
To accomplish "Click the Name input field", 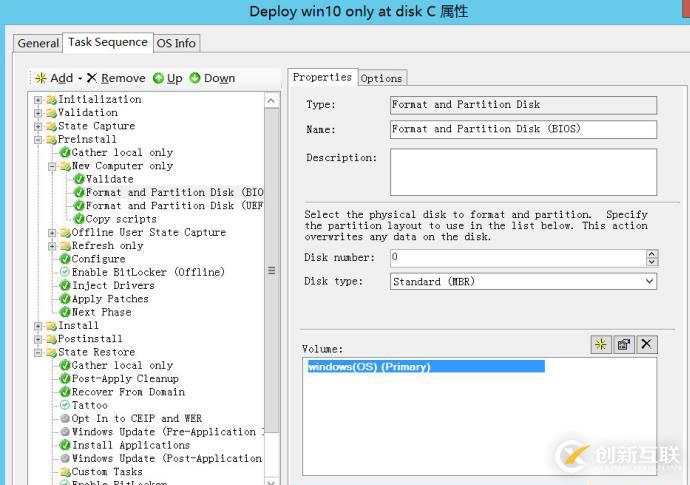I will point(523,129).
